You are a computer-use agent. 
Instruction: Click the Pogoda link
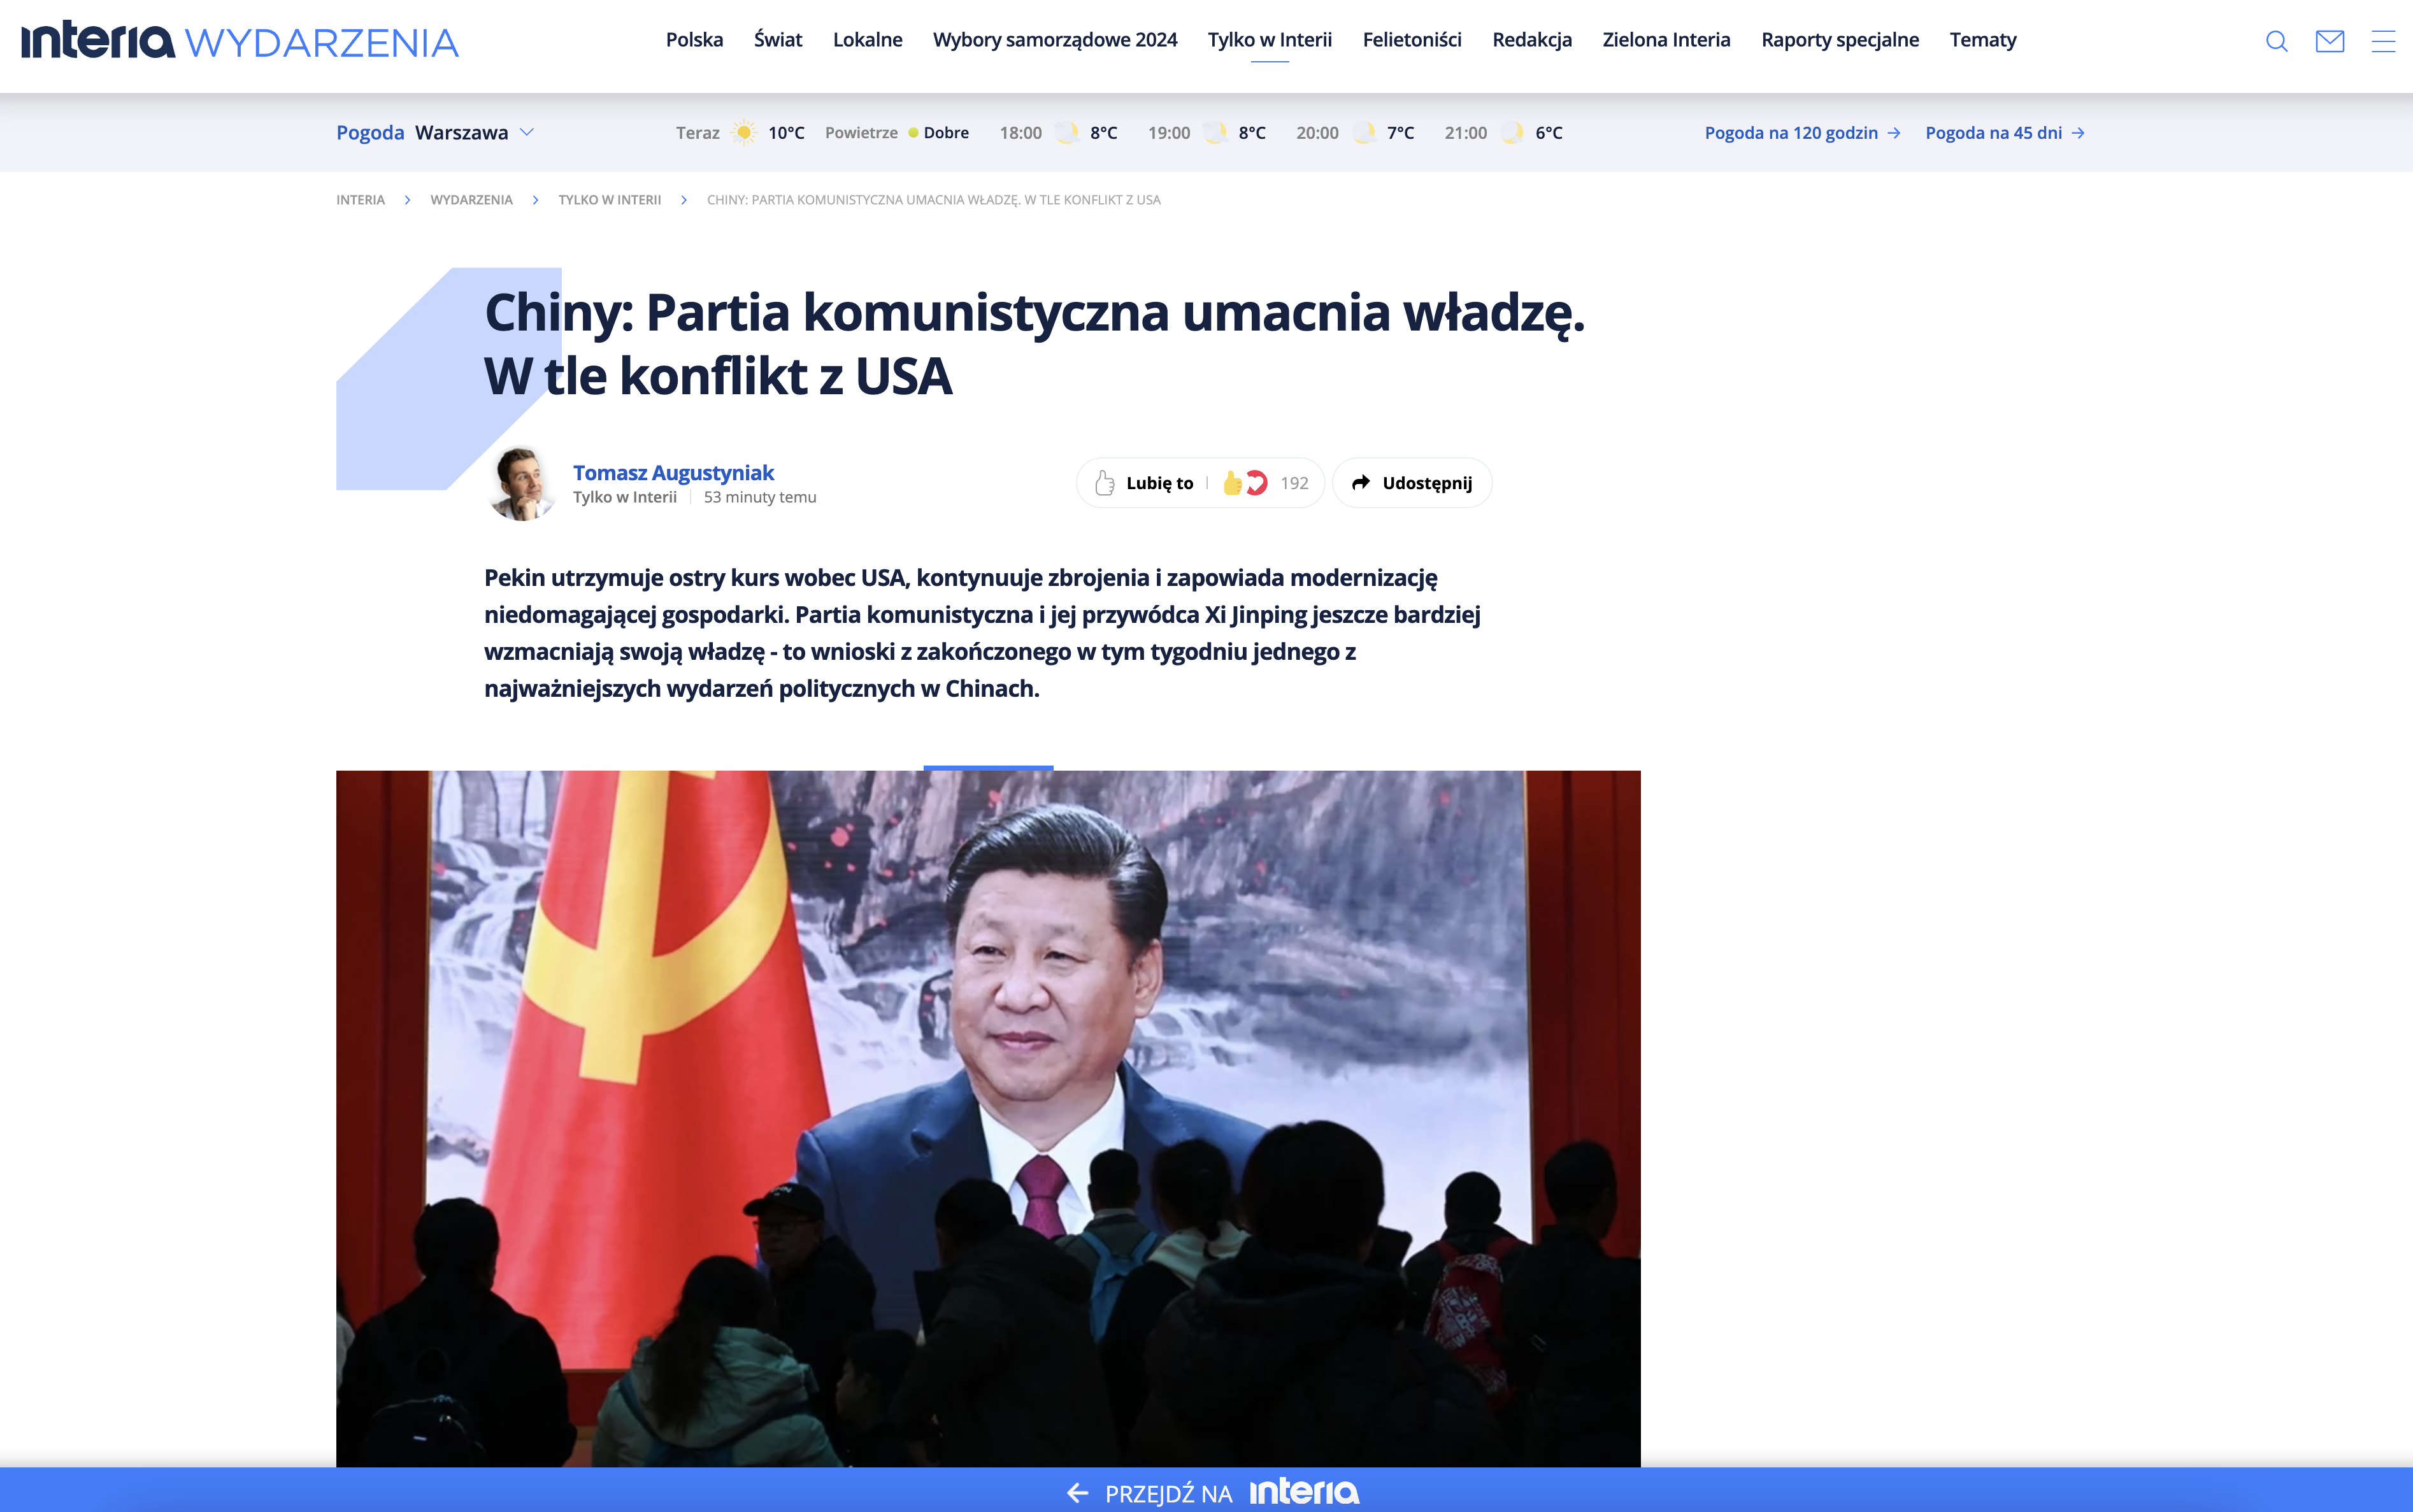tap(370, 132)
